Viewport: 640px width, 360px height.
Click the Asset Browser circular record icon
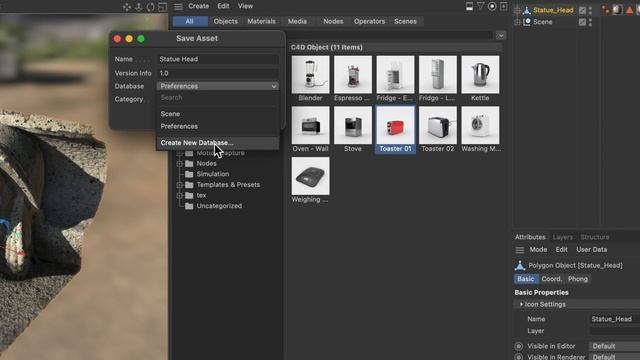492,6
